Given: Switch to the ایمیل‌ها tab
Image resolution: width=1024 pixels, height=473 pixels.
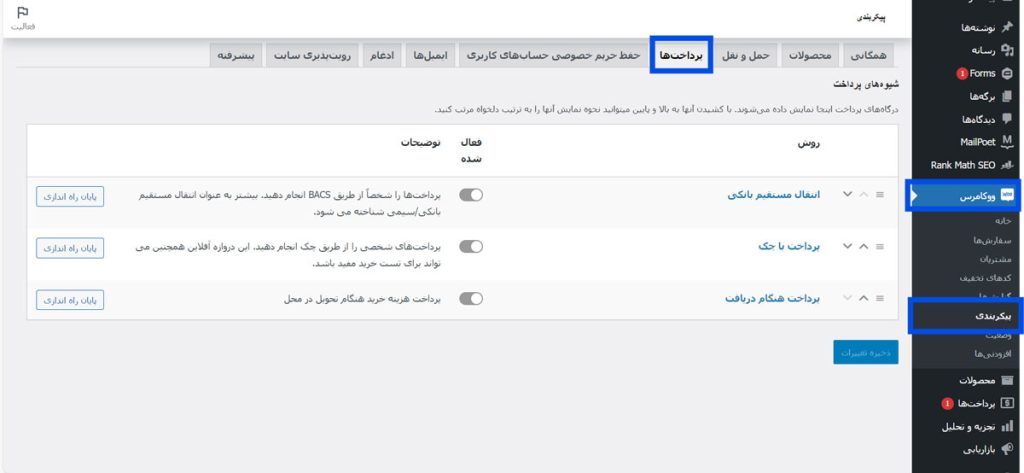Looking at the screenshot, I should tap(430, 56).
